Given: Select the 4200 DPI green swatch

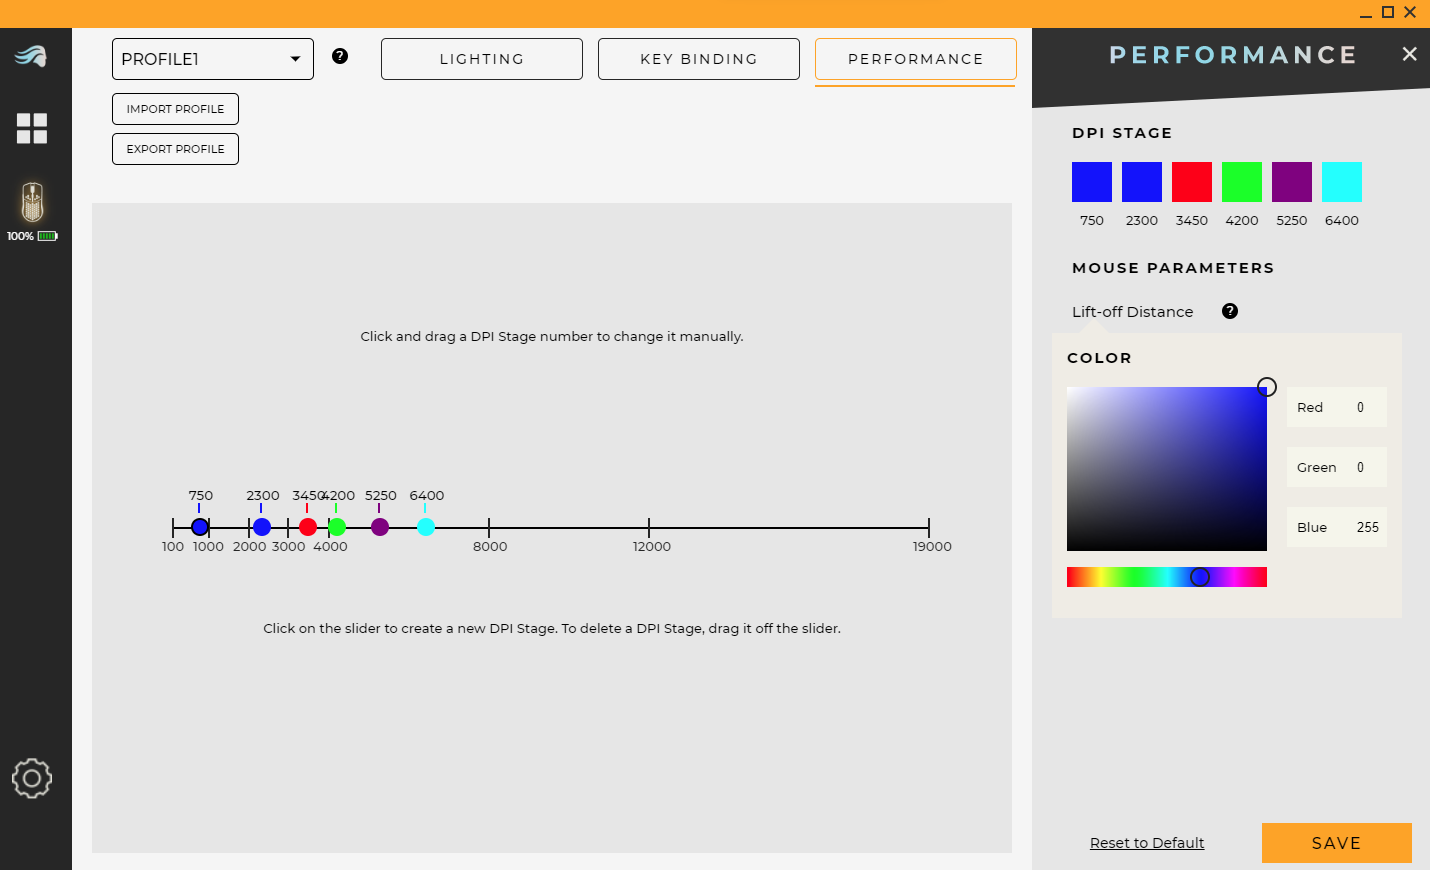Looking at the screenshot, I should (x=1242, y=182).
